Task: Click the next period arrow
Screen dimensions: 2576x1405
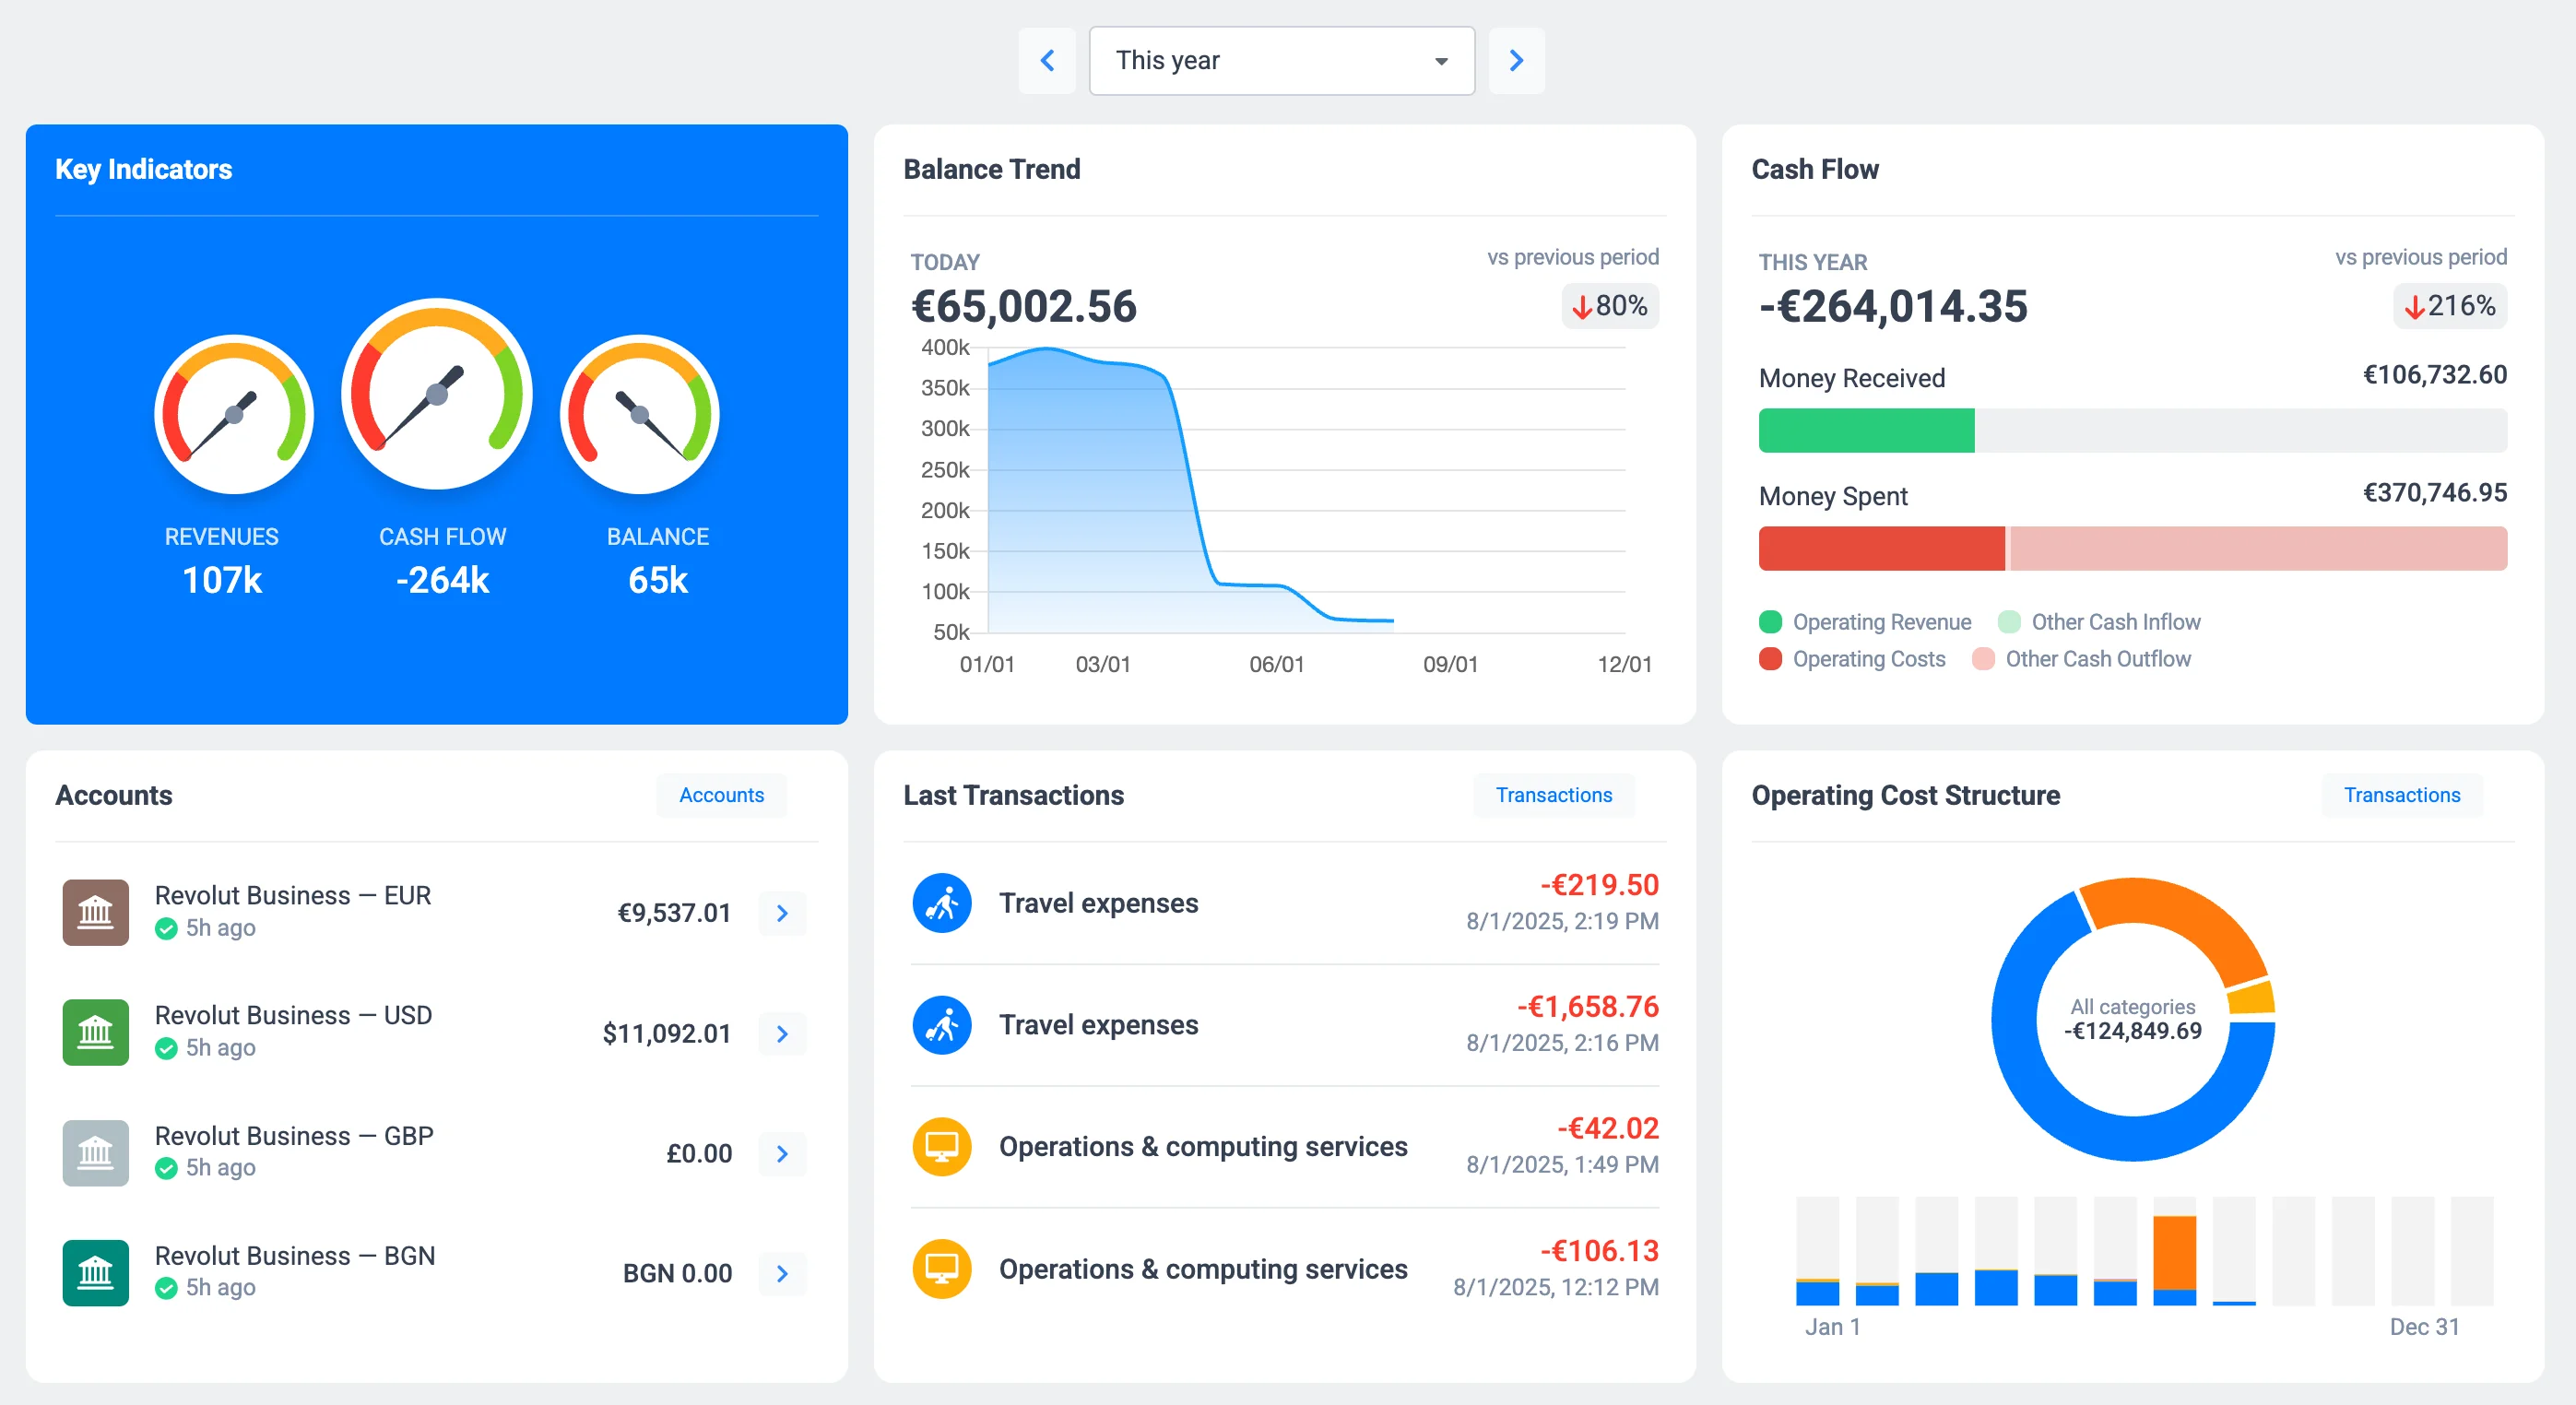Action: pos(1516,60)
